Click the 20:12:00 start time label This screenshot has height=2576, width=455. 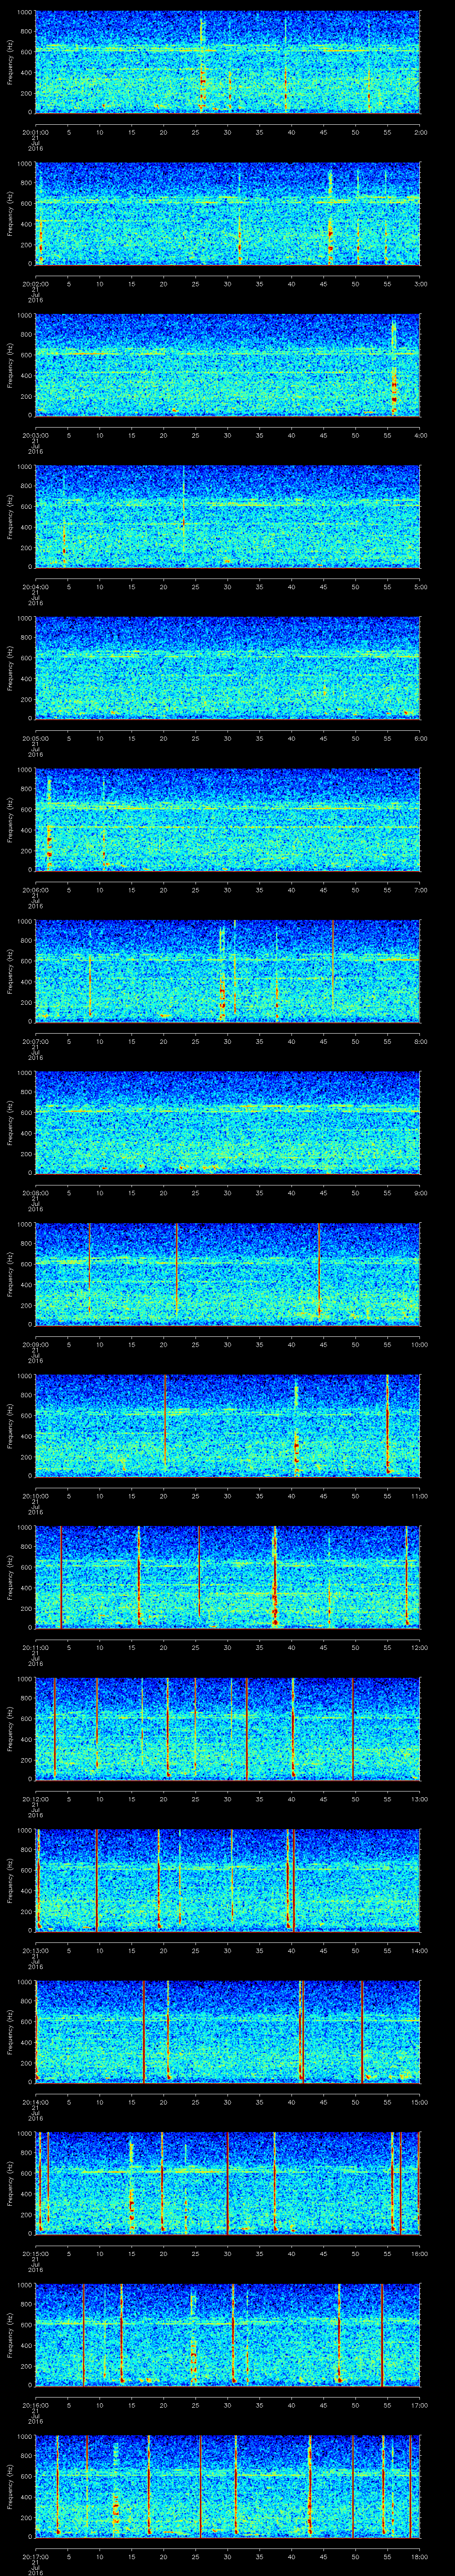click(x=35, y=1799)
